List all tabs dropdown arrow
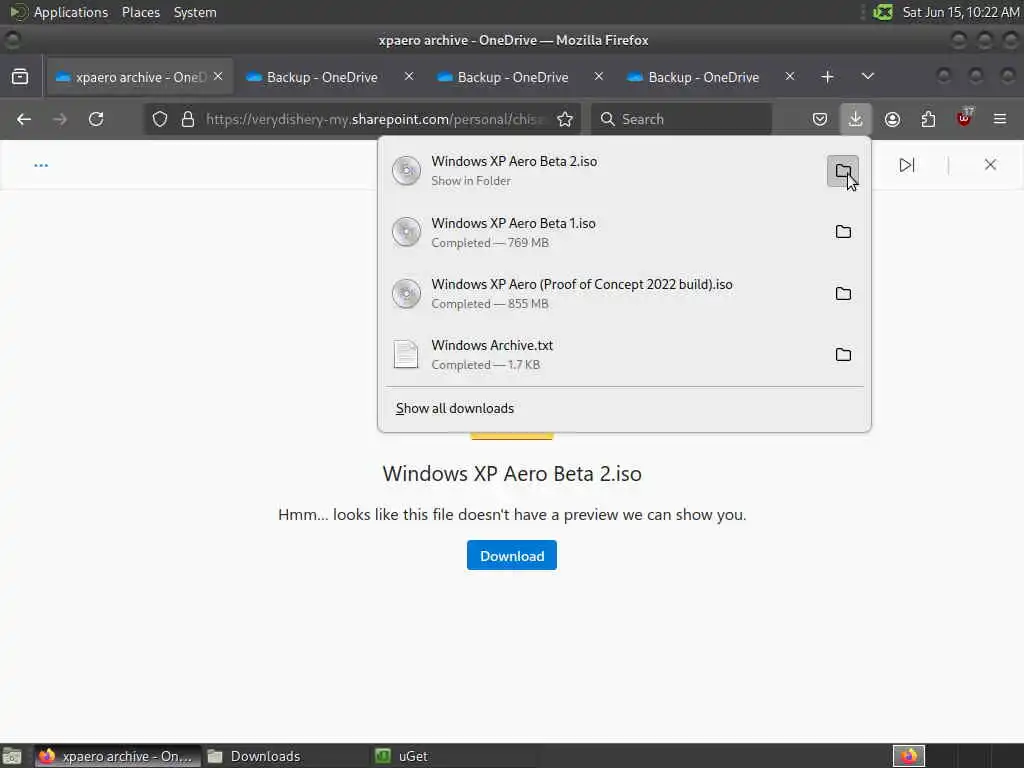The height and width of the screenshot is (768, 1024). point(867,76)
